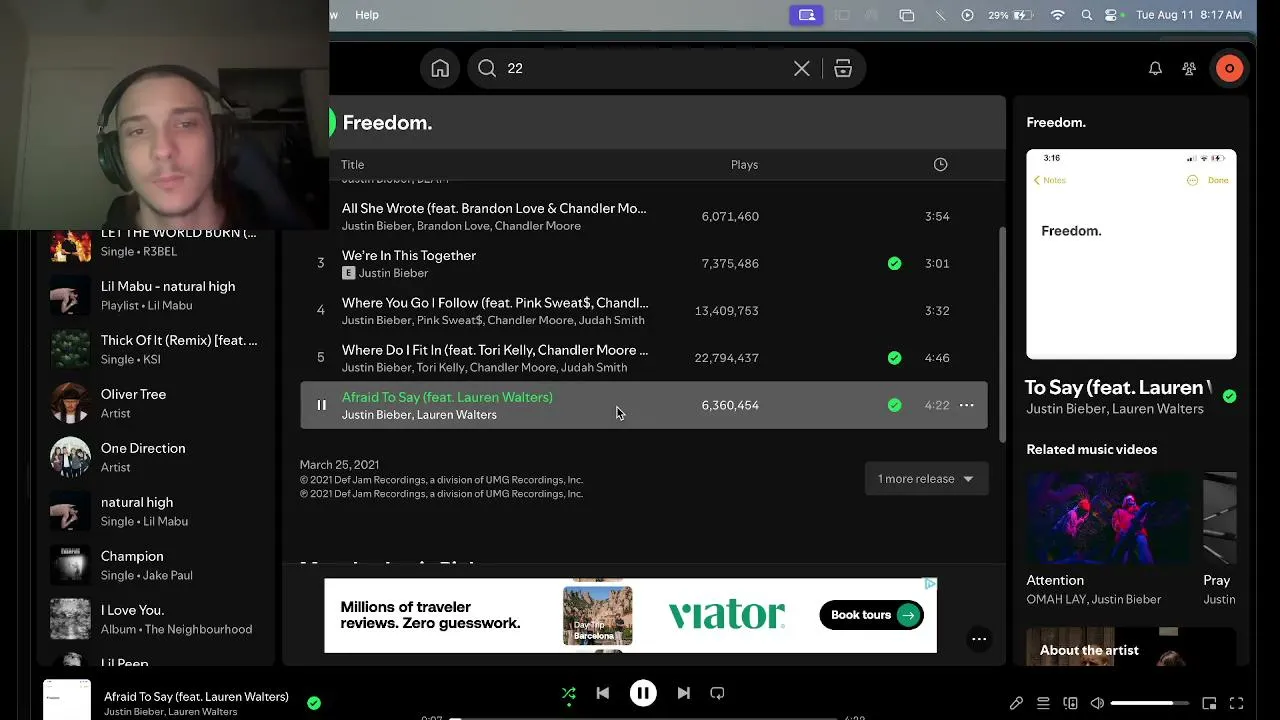Screen dimensions: 1280x720
Task: Select Where You Go I Follow track
Action: [495, 302]
